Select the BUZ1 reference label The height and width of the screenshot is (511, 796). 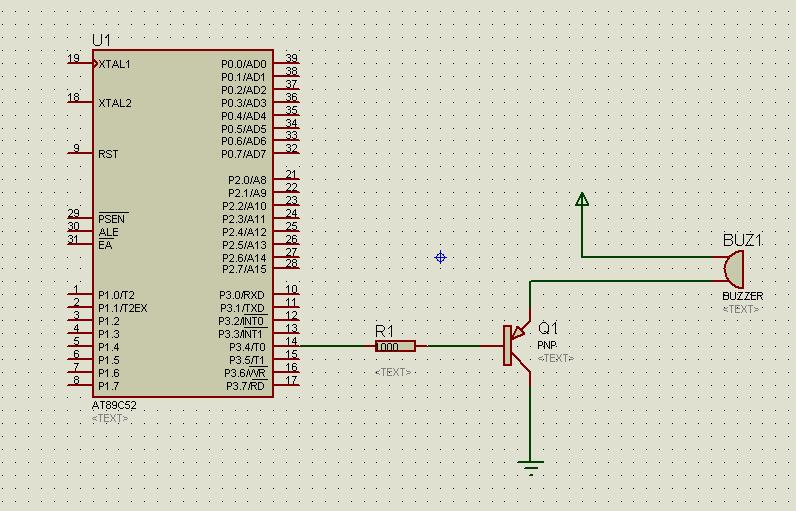click(x=742, y=241)
